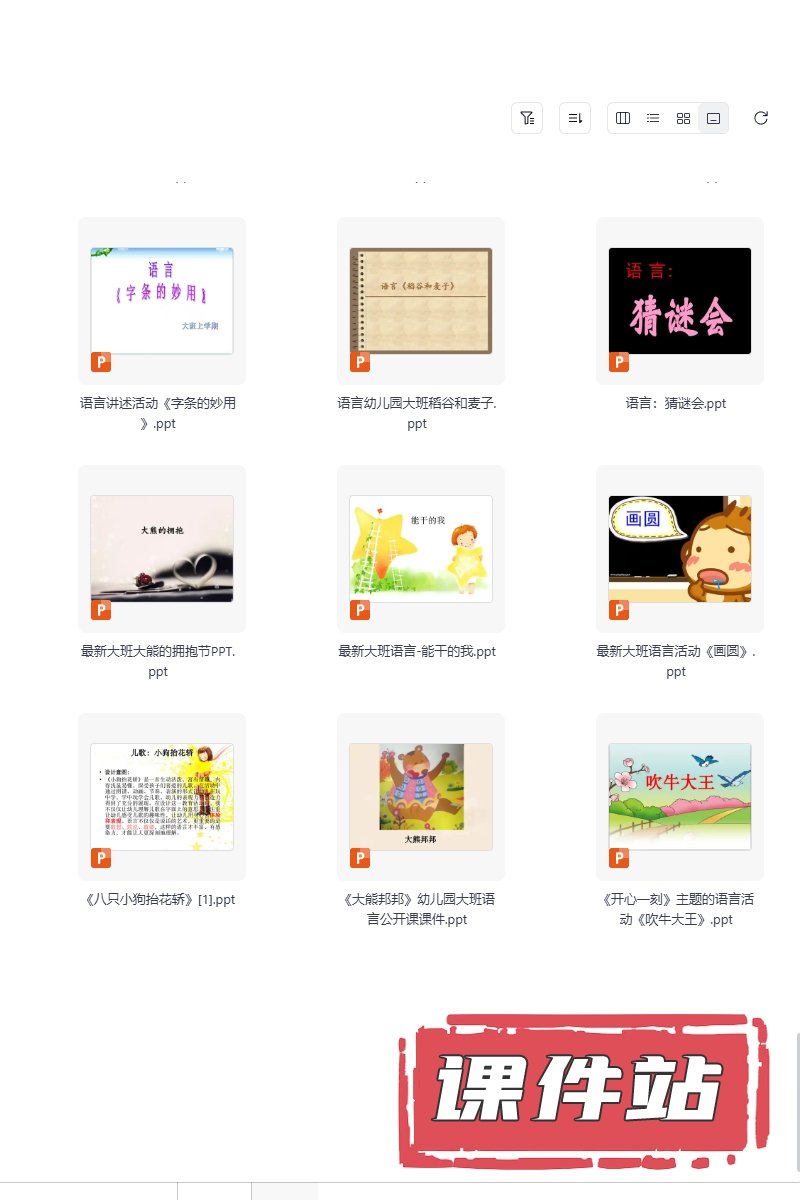Click PowerPoint icon on 八只小狗抬花轿 thumbnail
Viewport: 800px width, 1200px height.
point(101,858)
